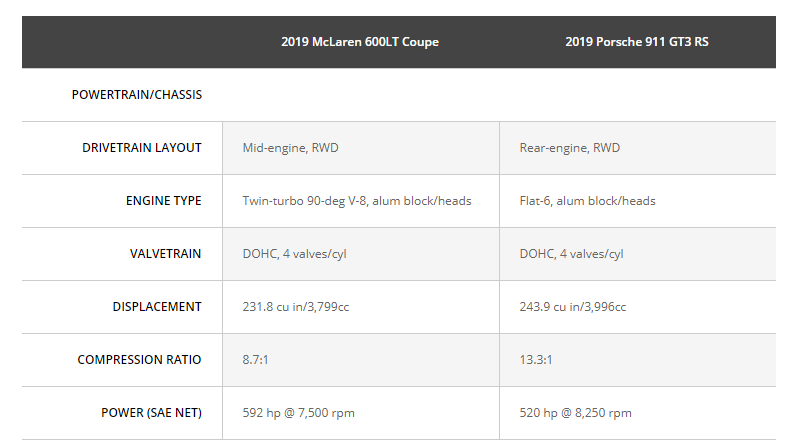Image resolution: width=791 pixels, height=446 pixels.
Task: Select the COMPRESSION RATIO row label
Action: click(x=139, y=360)
